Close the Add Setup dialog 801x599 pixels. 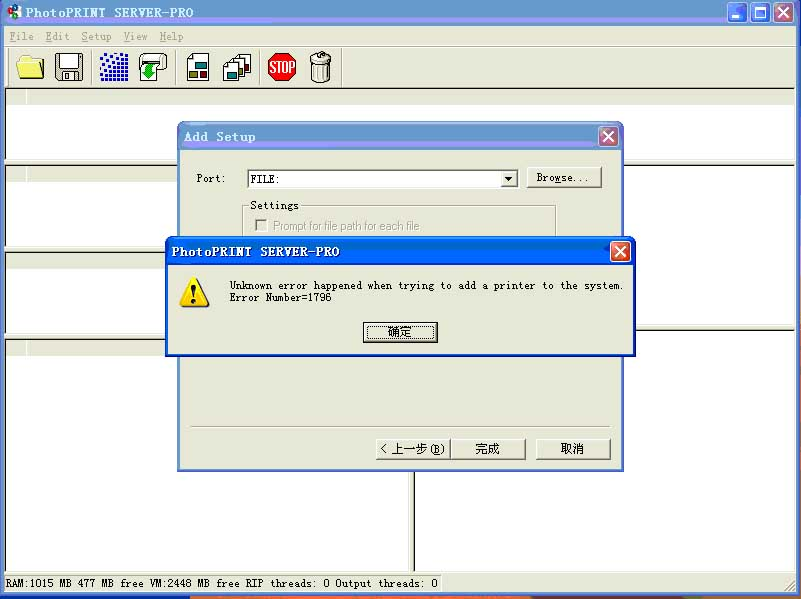coord(608,136)
